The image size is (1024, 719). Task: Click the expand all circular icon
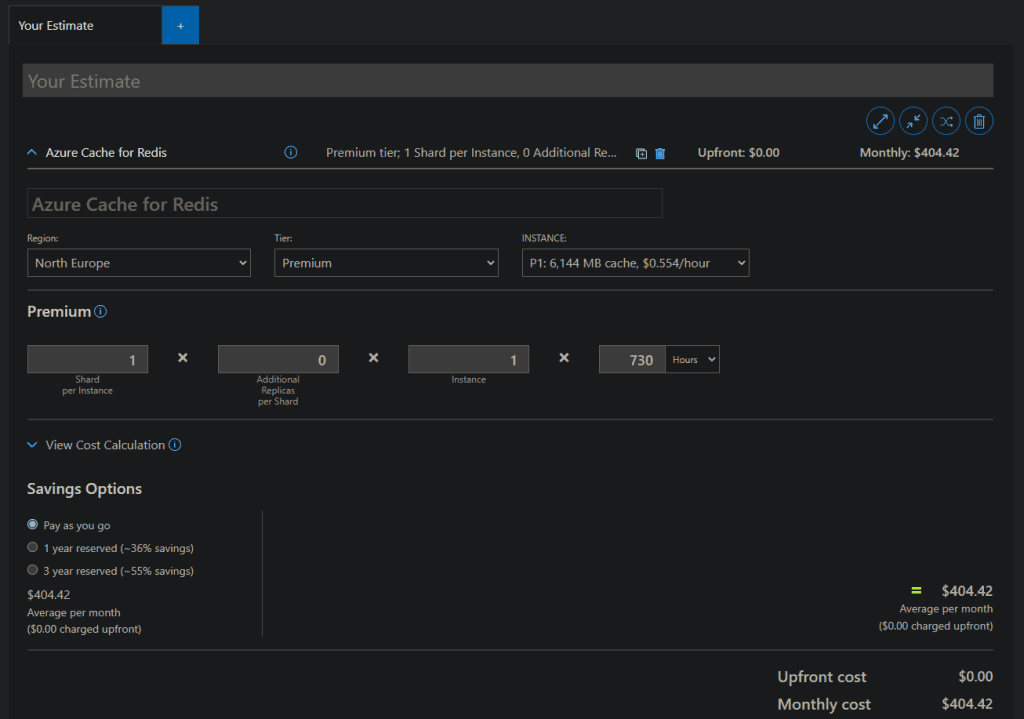click(x=880, y=121)
